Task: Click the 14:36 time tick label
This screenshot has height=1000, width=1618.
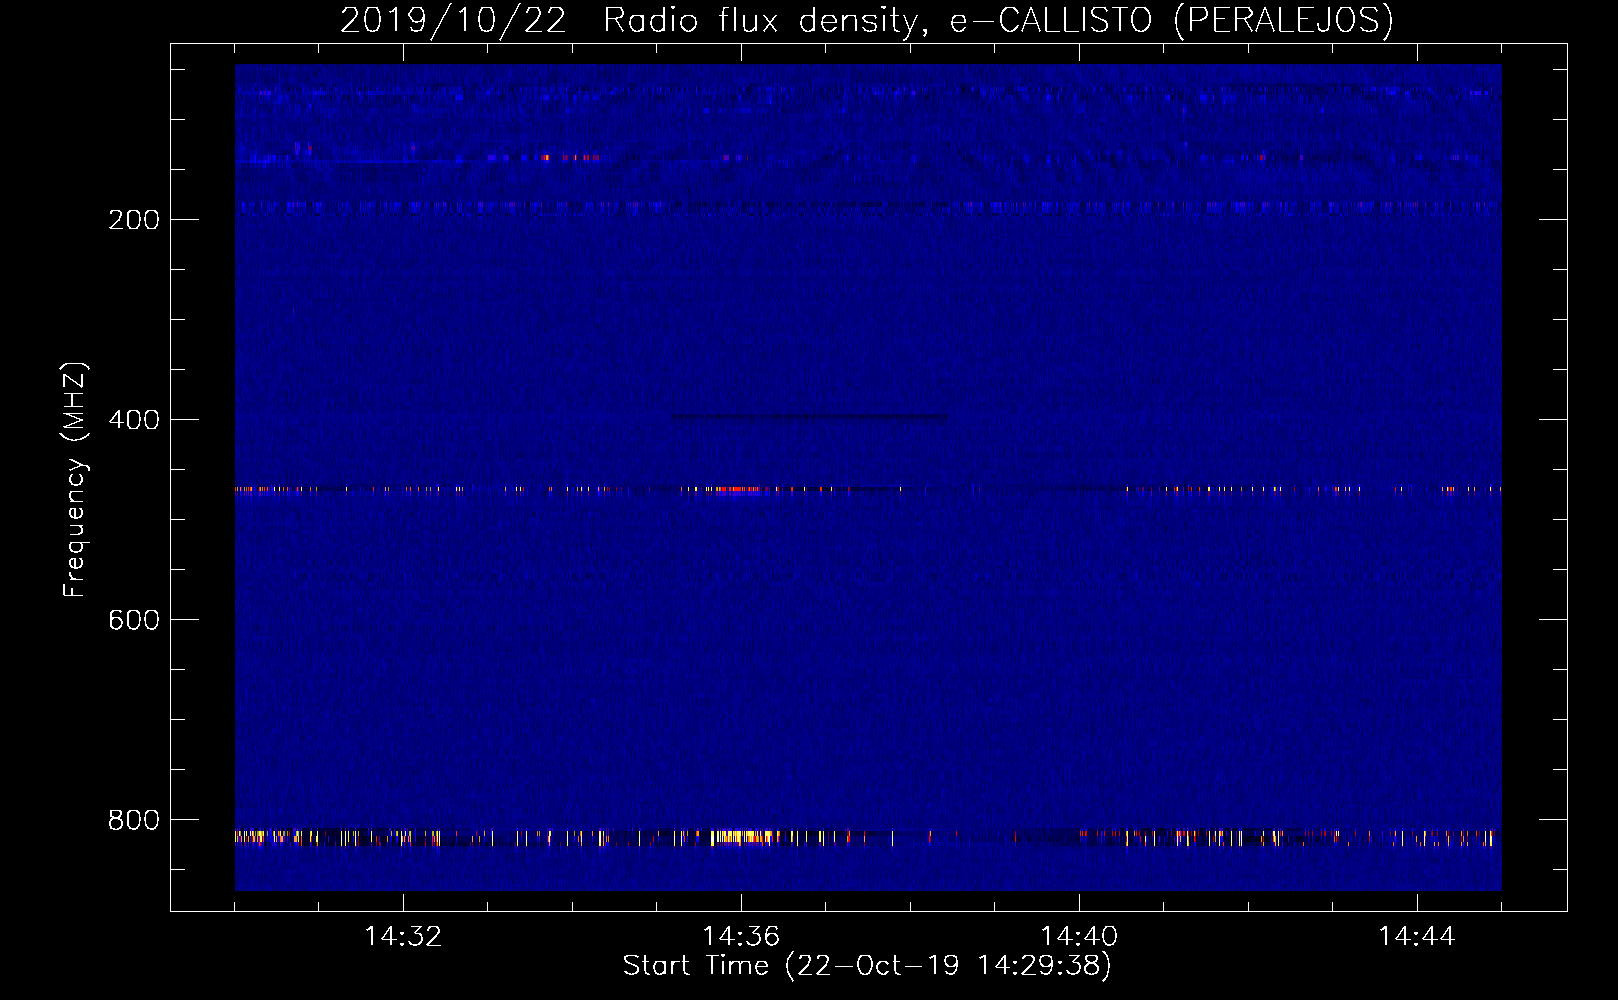Action: click(741, 937)
